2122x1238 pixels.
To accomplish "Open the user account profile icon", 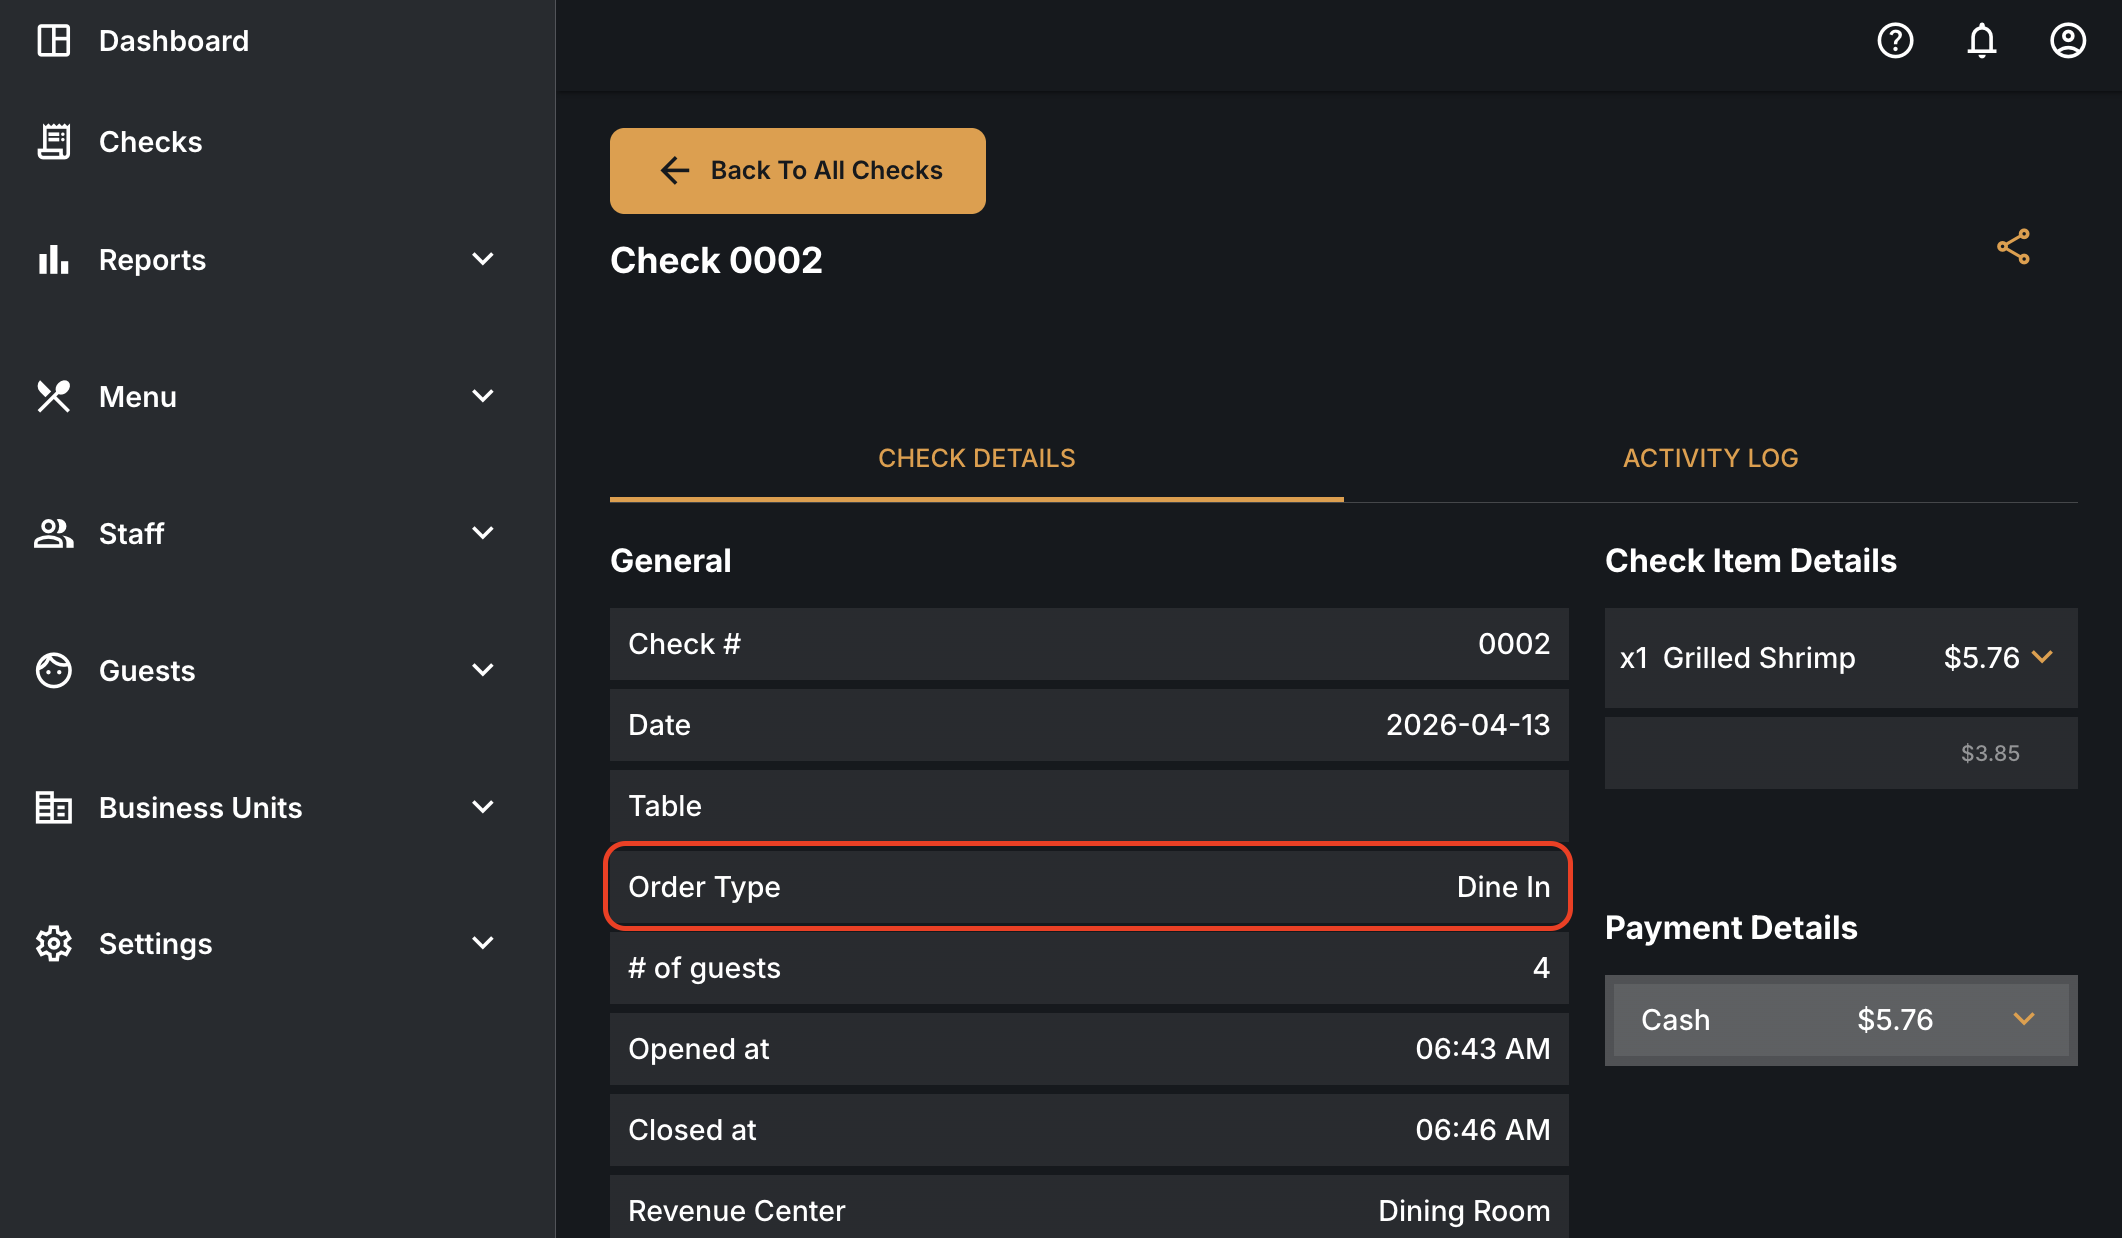I will 2068,41.
